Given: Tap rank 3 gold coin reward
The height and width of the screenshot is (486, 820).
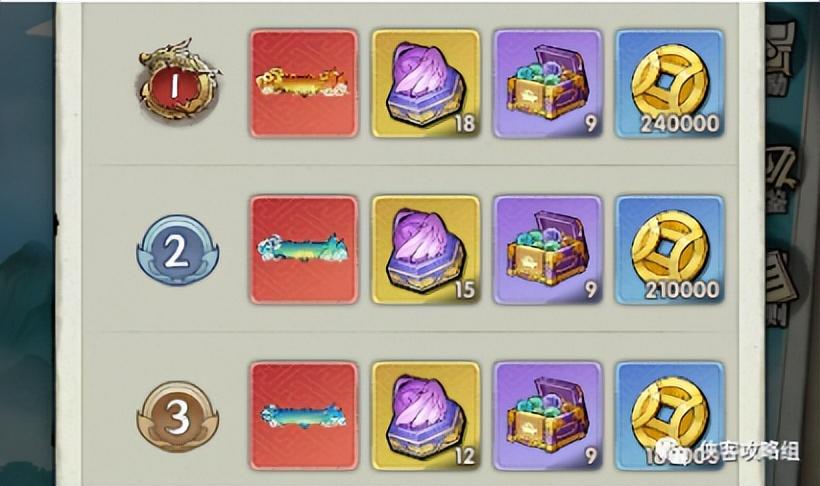Looking at the screenshot, I should click(x=670, y=416).
